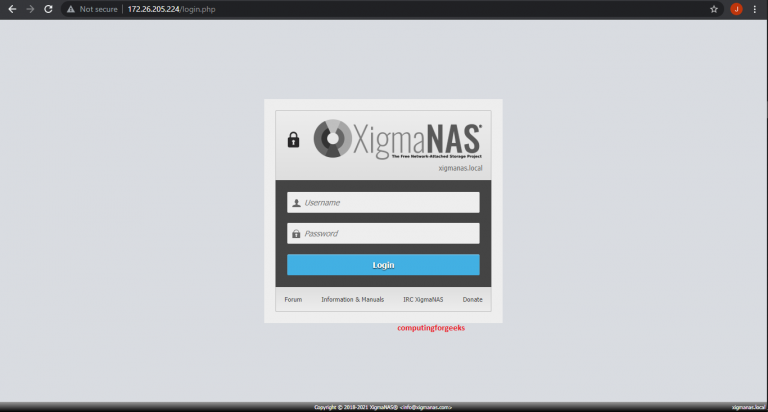Bookmark this page with the star icon
Viewport: 768px width, 412px height.
click(x=714, y=9)
